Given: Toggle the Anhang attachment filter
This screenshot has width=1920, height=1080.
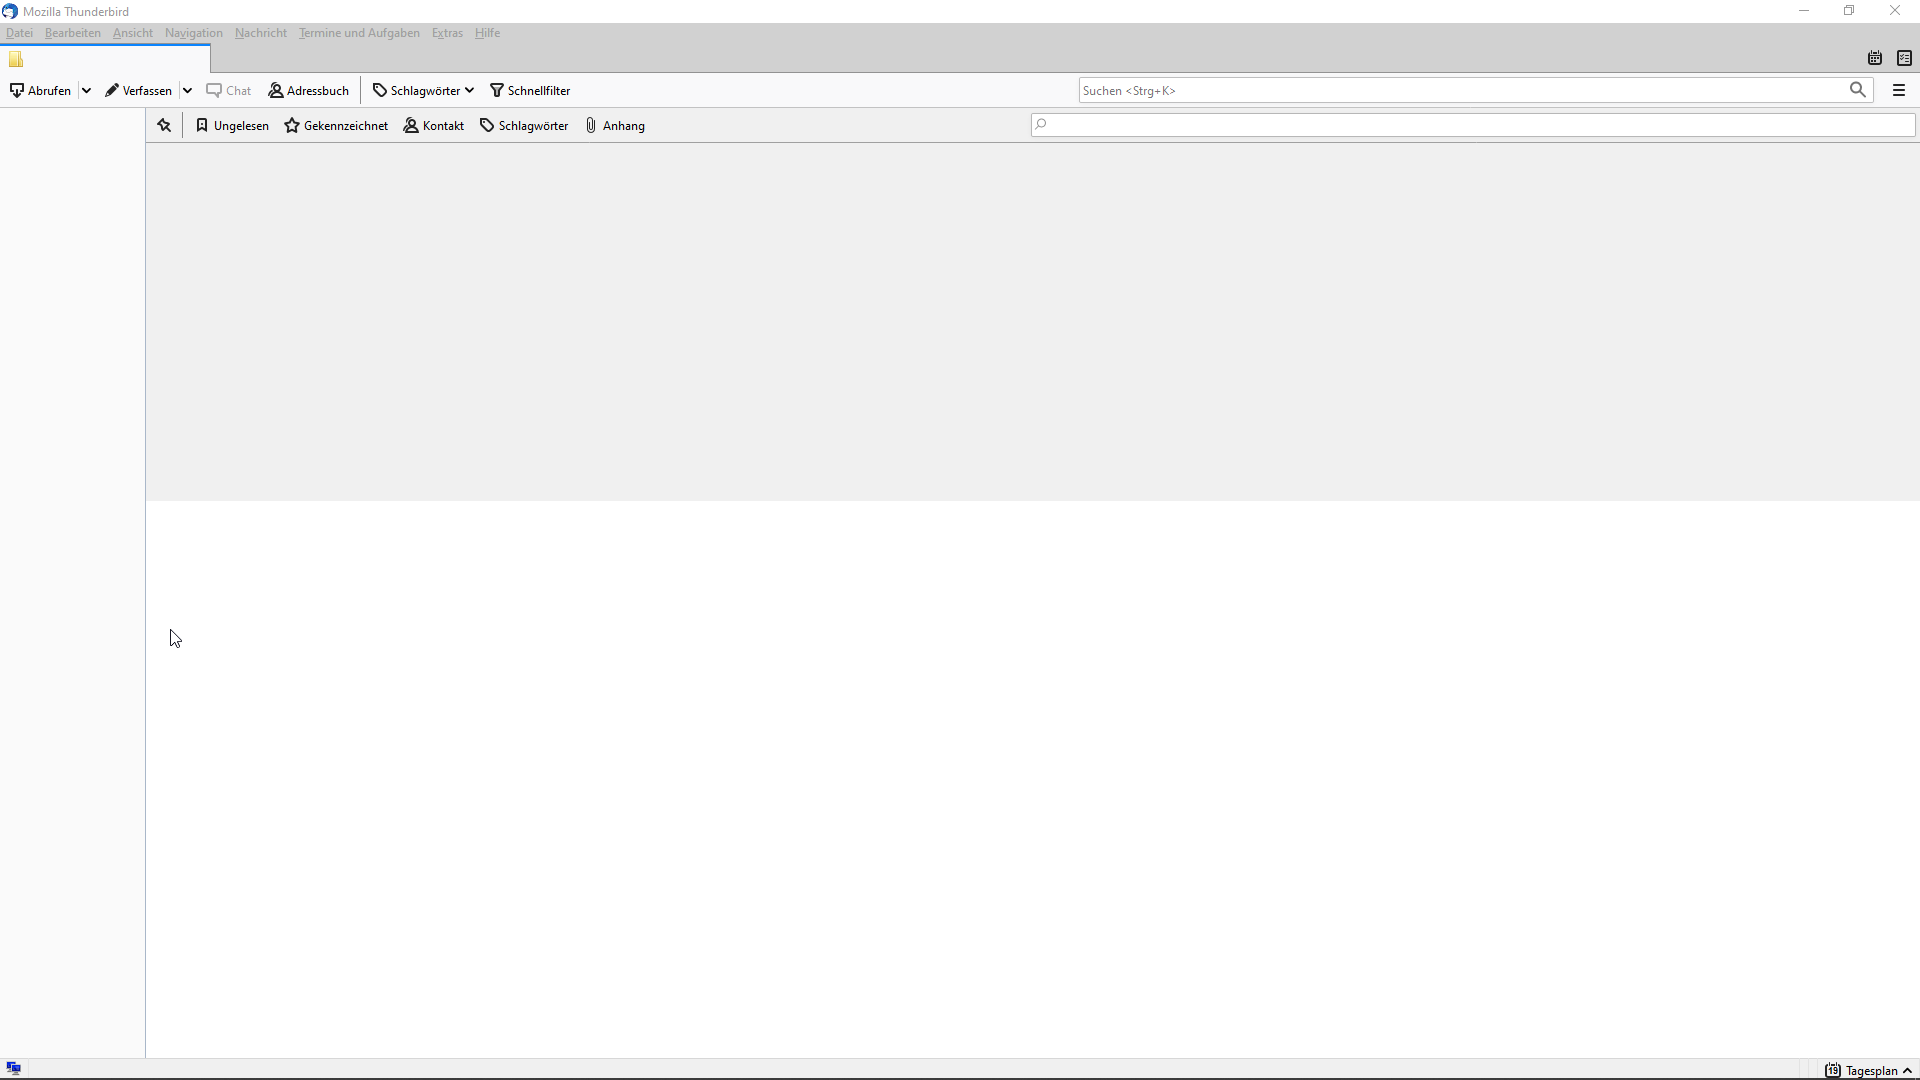Looking at the screenshot, I should point(615,125).
